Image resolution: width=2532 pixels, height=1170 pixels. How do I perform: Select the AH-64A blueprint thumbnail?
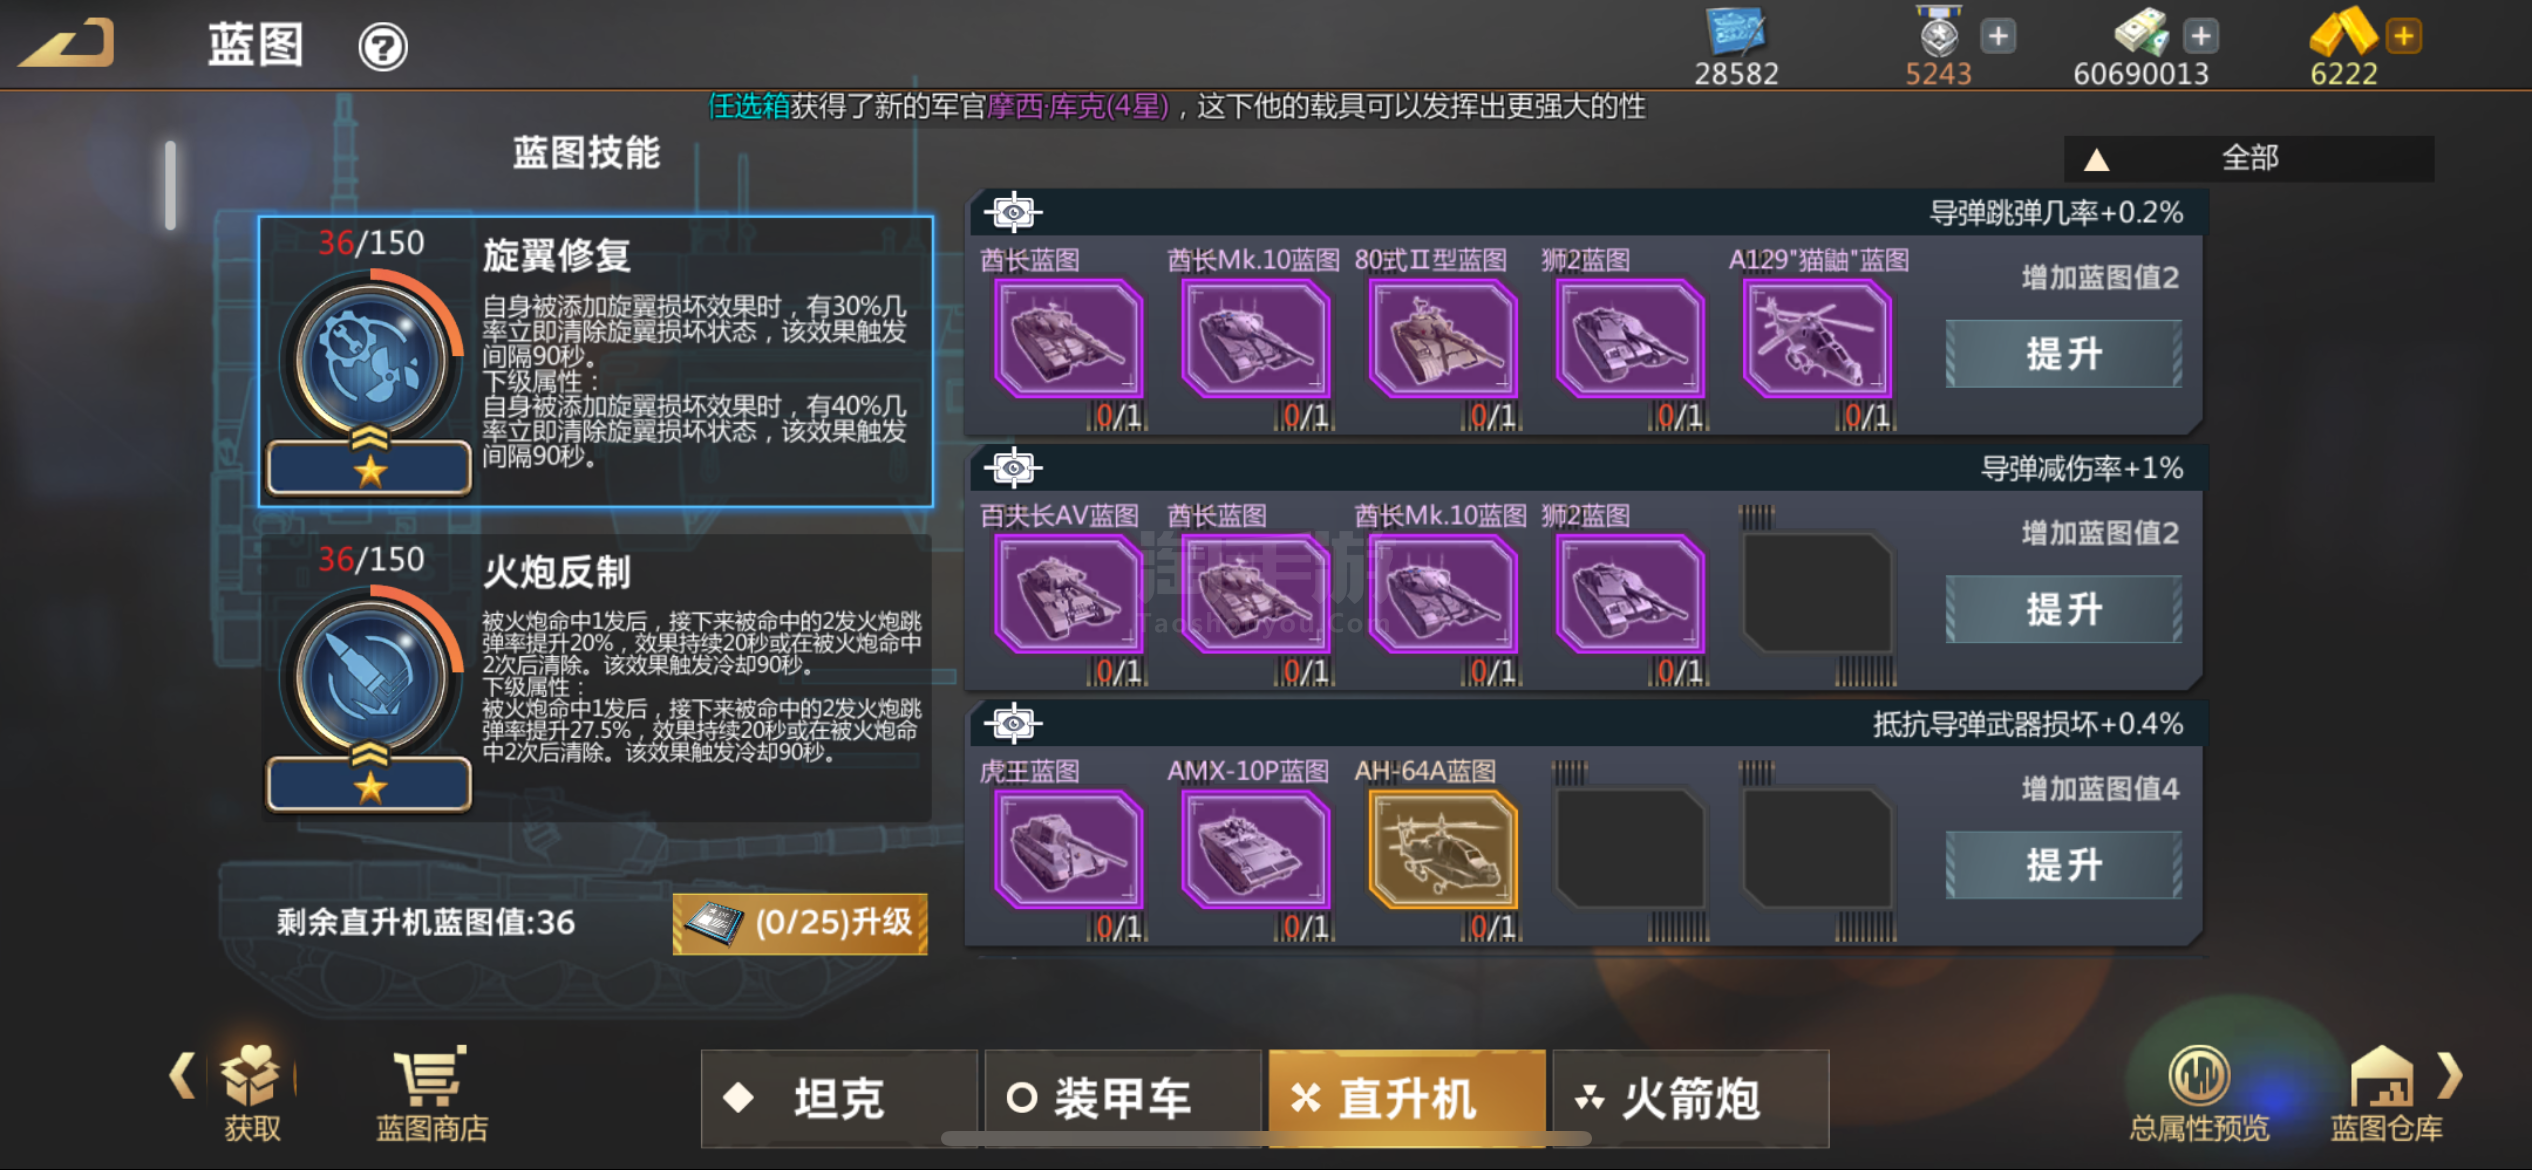[x=1442, y=851]
